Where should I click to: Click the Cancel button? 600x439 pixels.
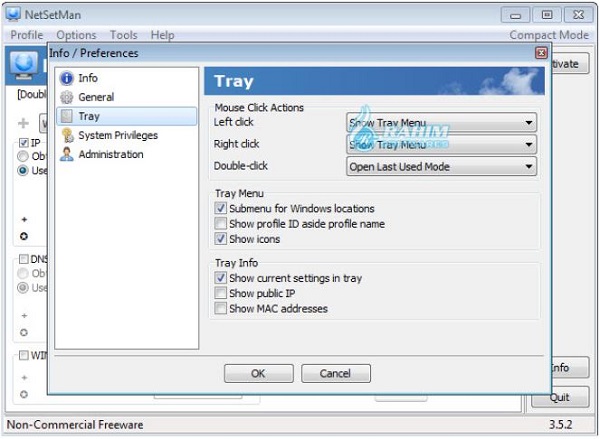tap(336, 373)
